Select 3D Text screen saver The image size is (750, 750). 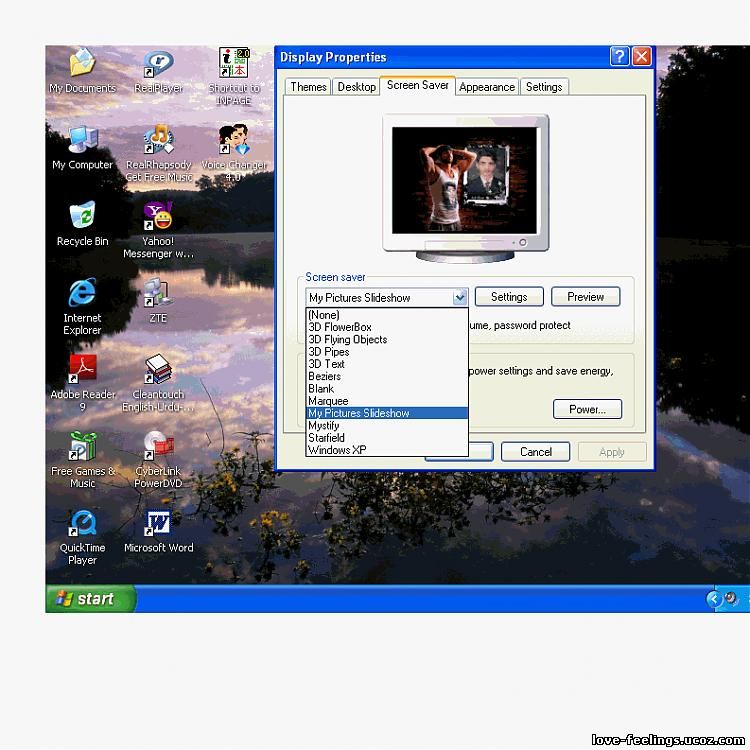pyautogui.click(x=386, y=364)
